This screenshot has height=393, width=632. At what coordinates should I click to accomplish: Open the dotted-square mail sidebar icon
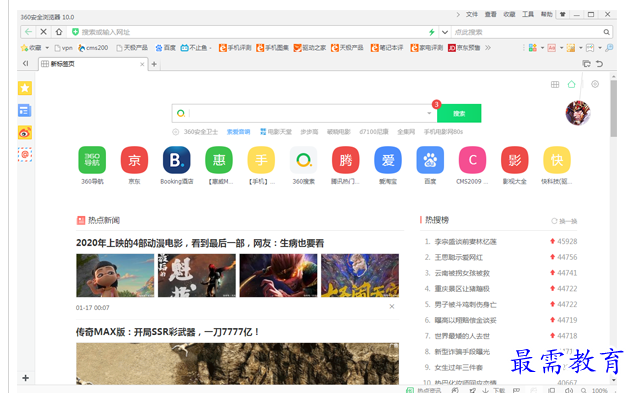[25, 154]
